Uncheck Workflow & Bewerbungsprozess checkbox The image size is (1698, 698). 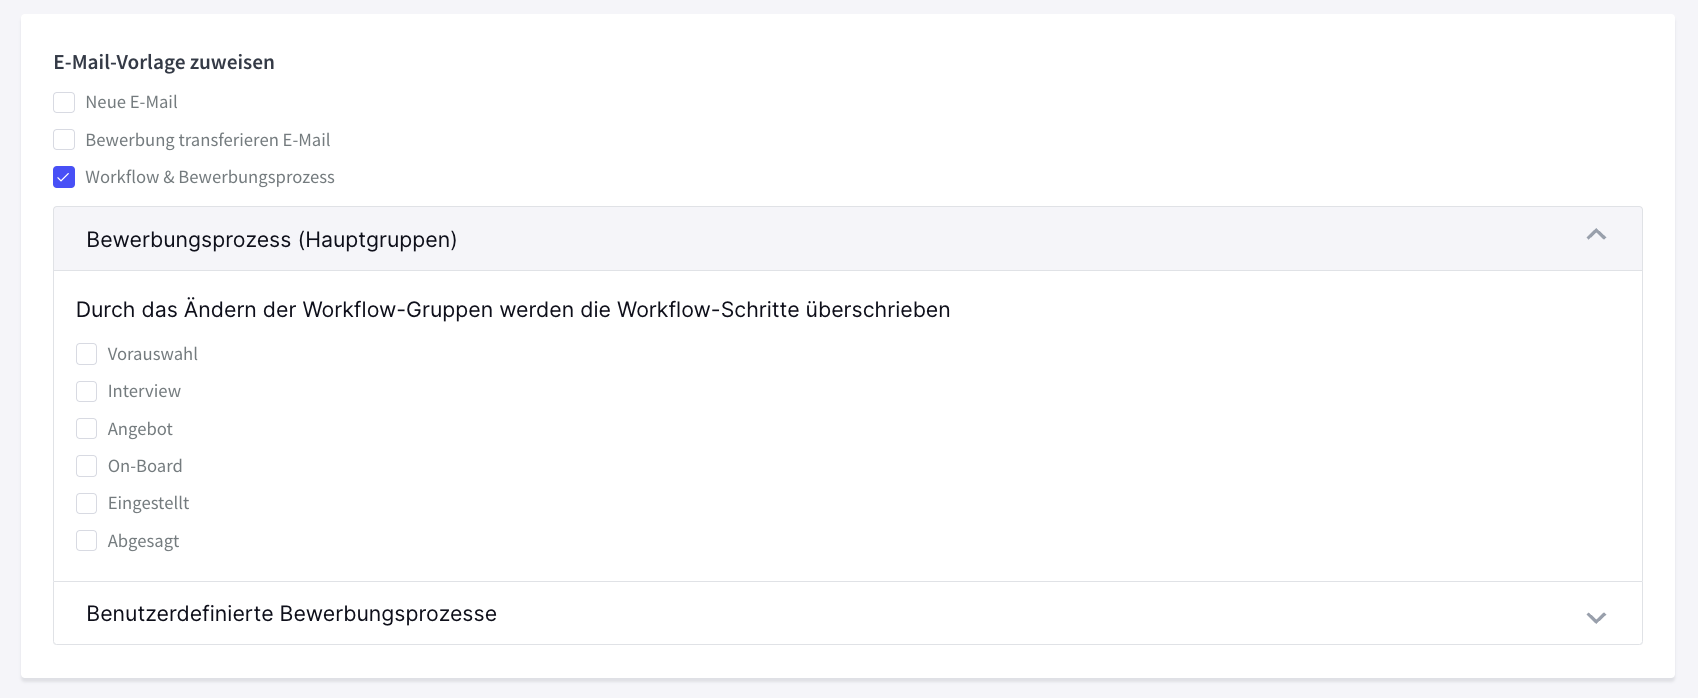[64, 177]
